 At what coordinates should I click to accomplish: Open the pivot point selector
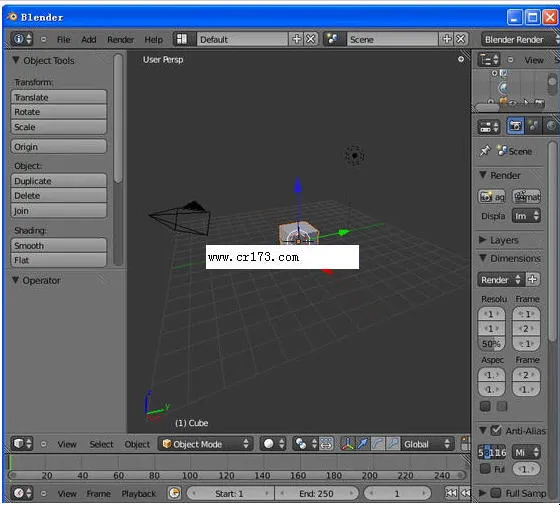click(x=304, y=444)
